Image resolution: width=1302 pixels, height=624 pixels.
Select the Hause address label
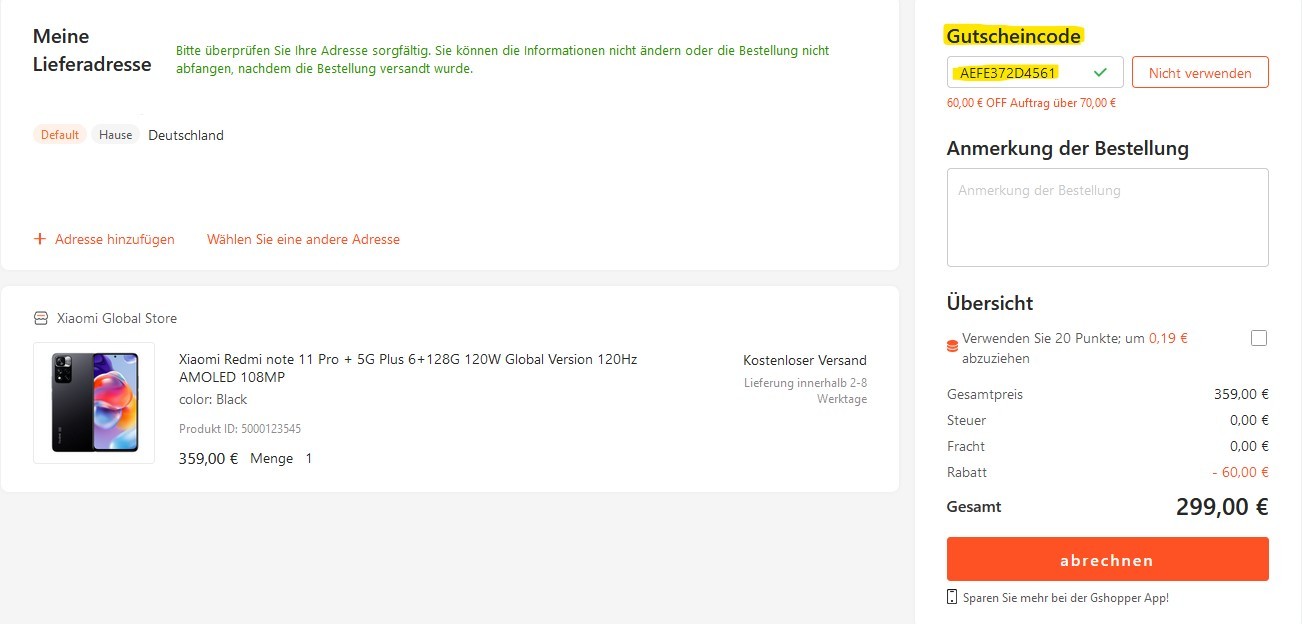[116, 135]
